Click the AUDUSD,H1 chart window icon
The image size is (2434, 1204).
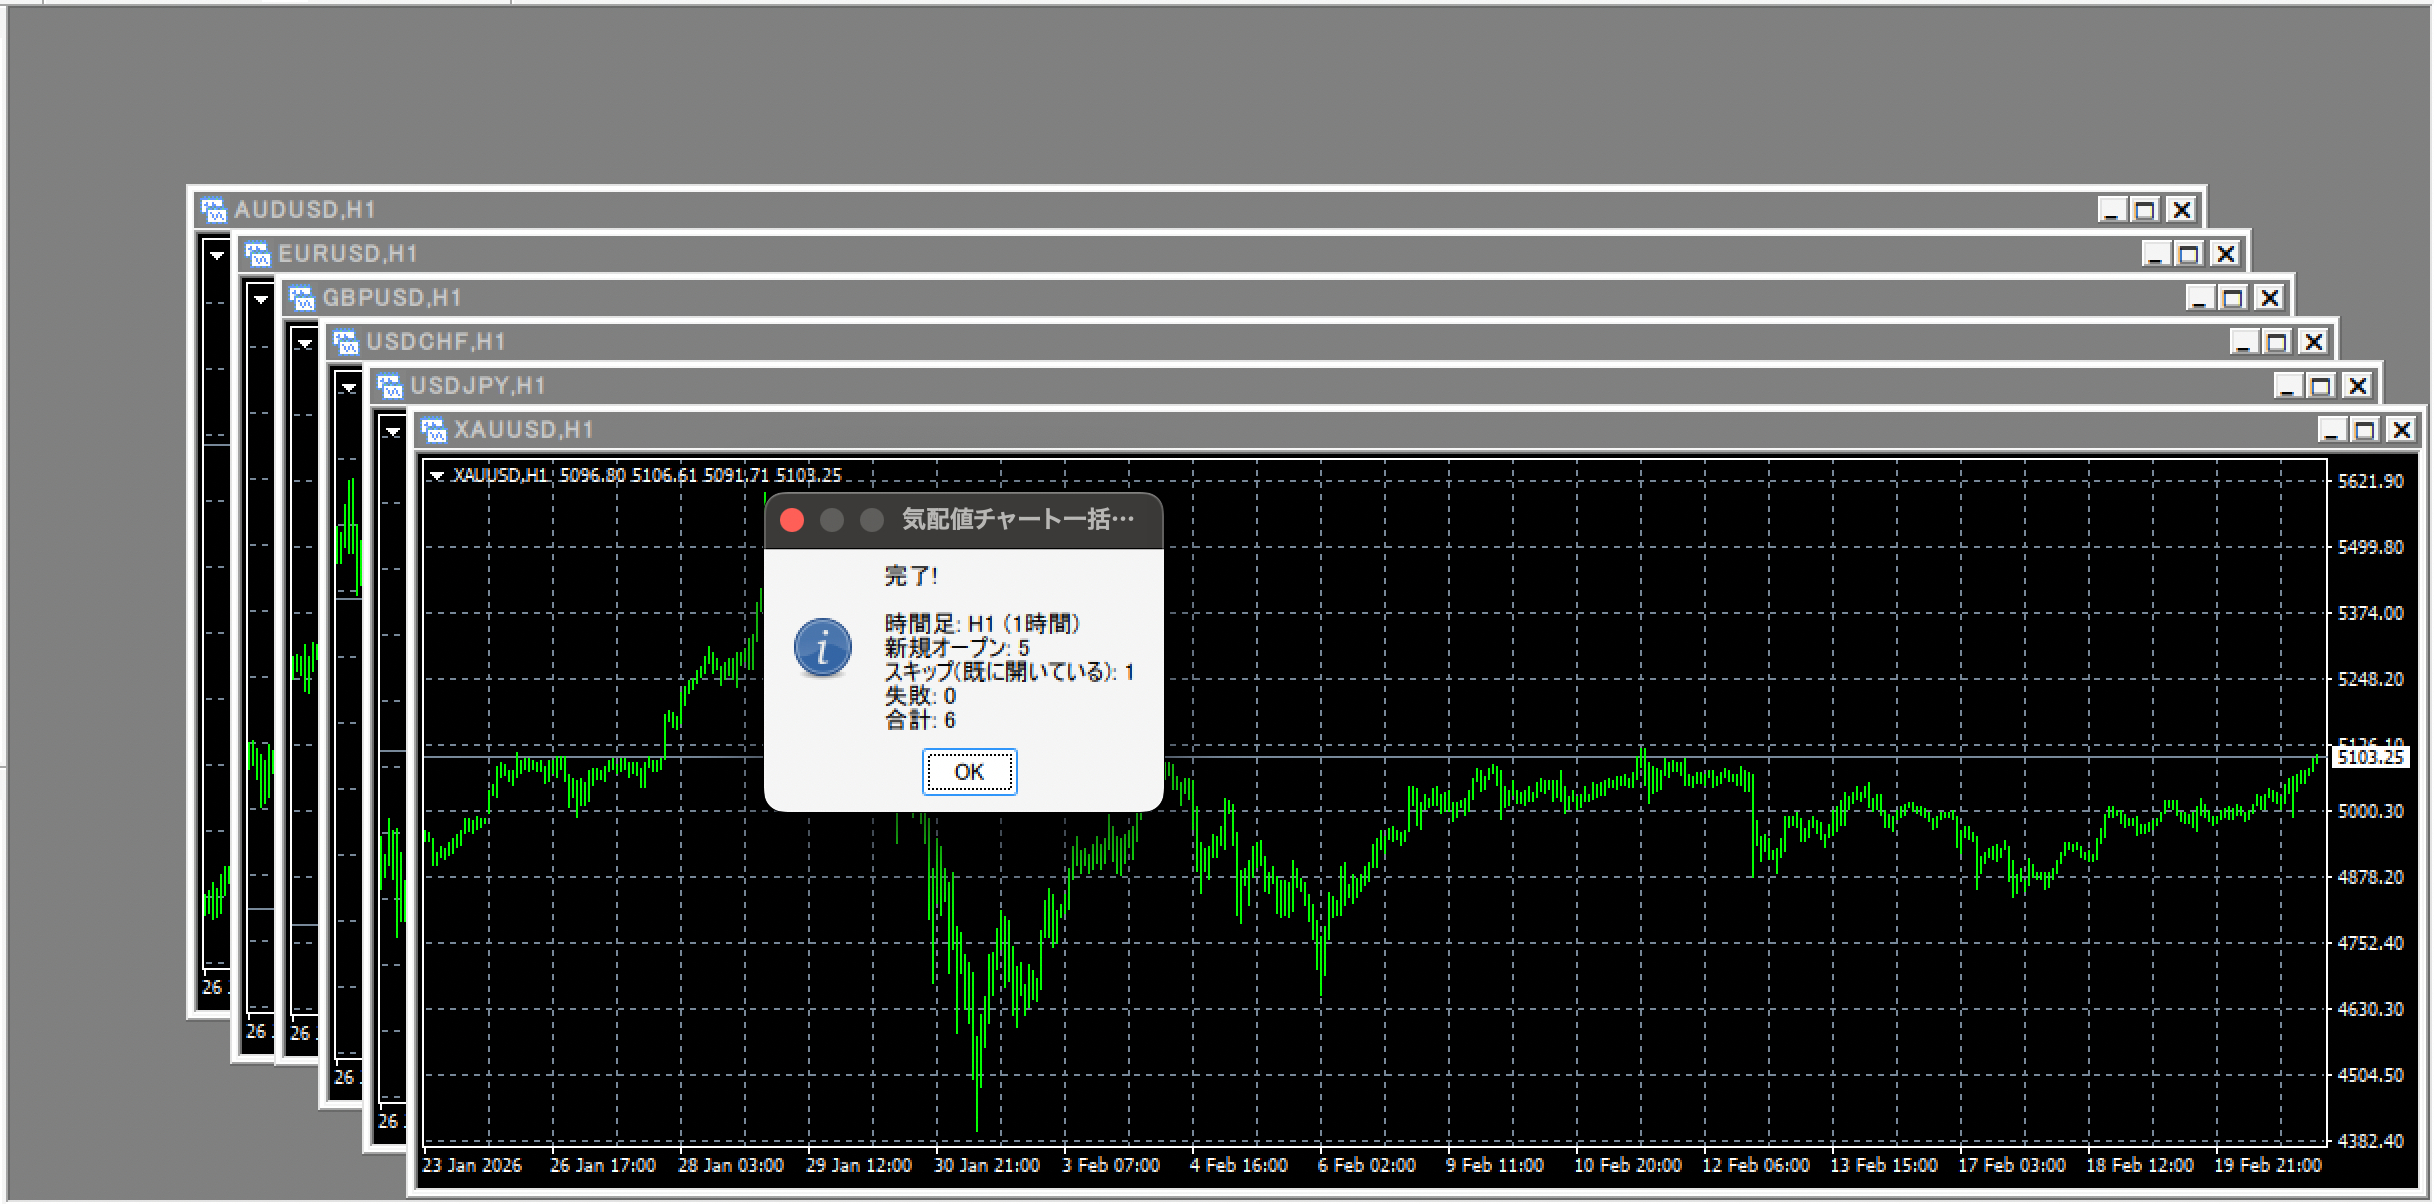(x=213, y=210)
